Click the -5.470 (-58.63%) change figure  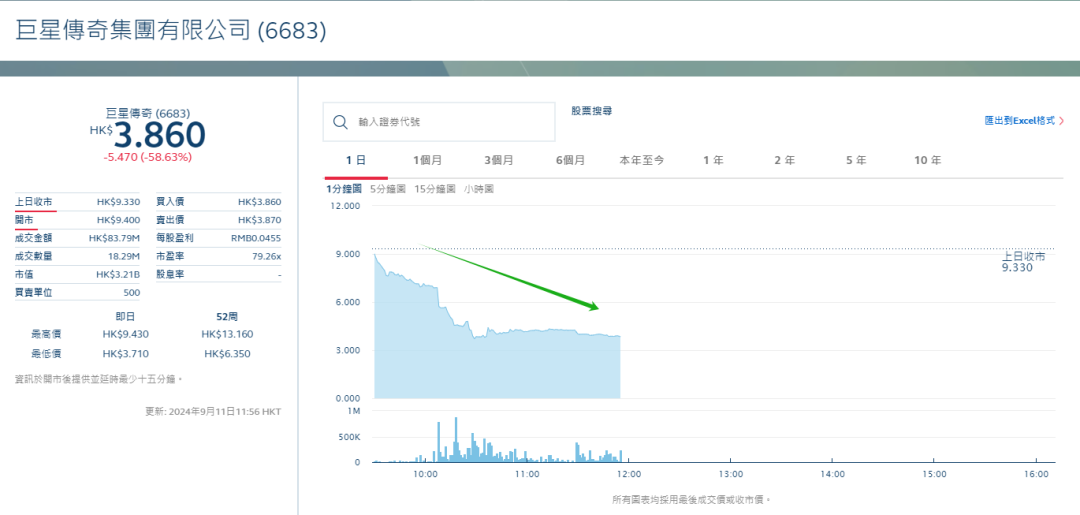[x=147, y=157]
